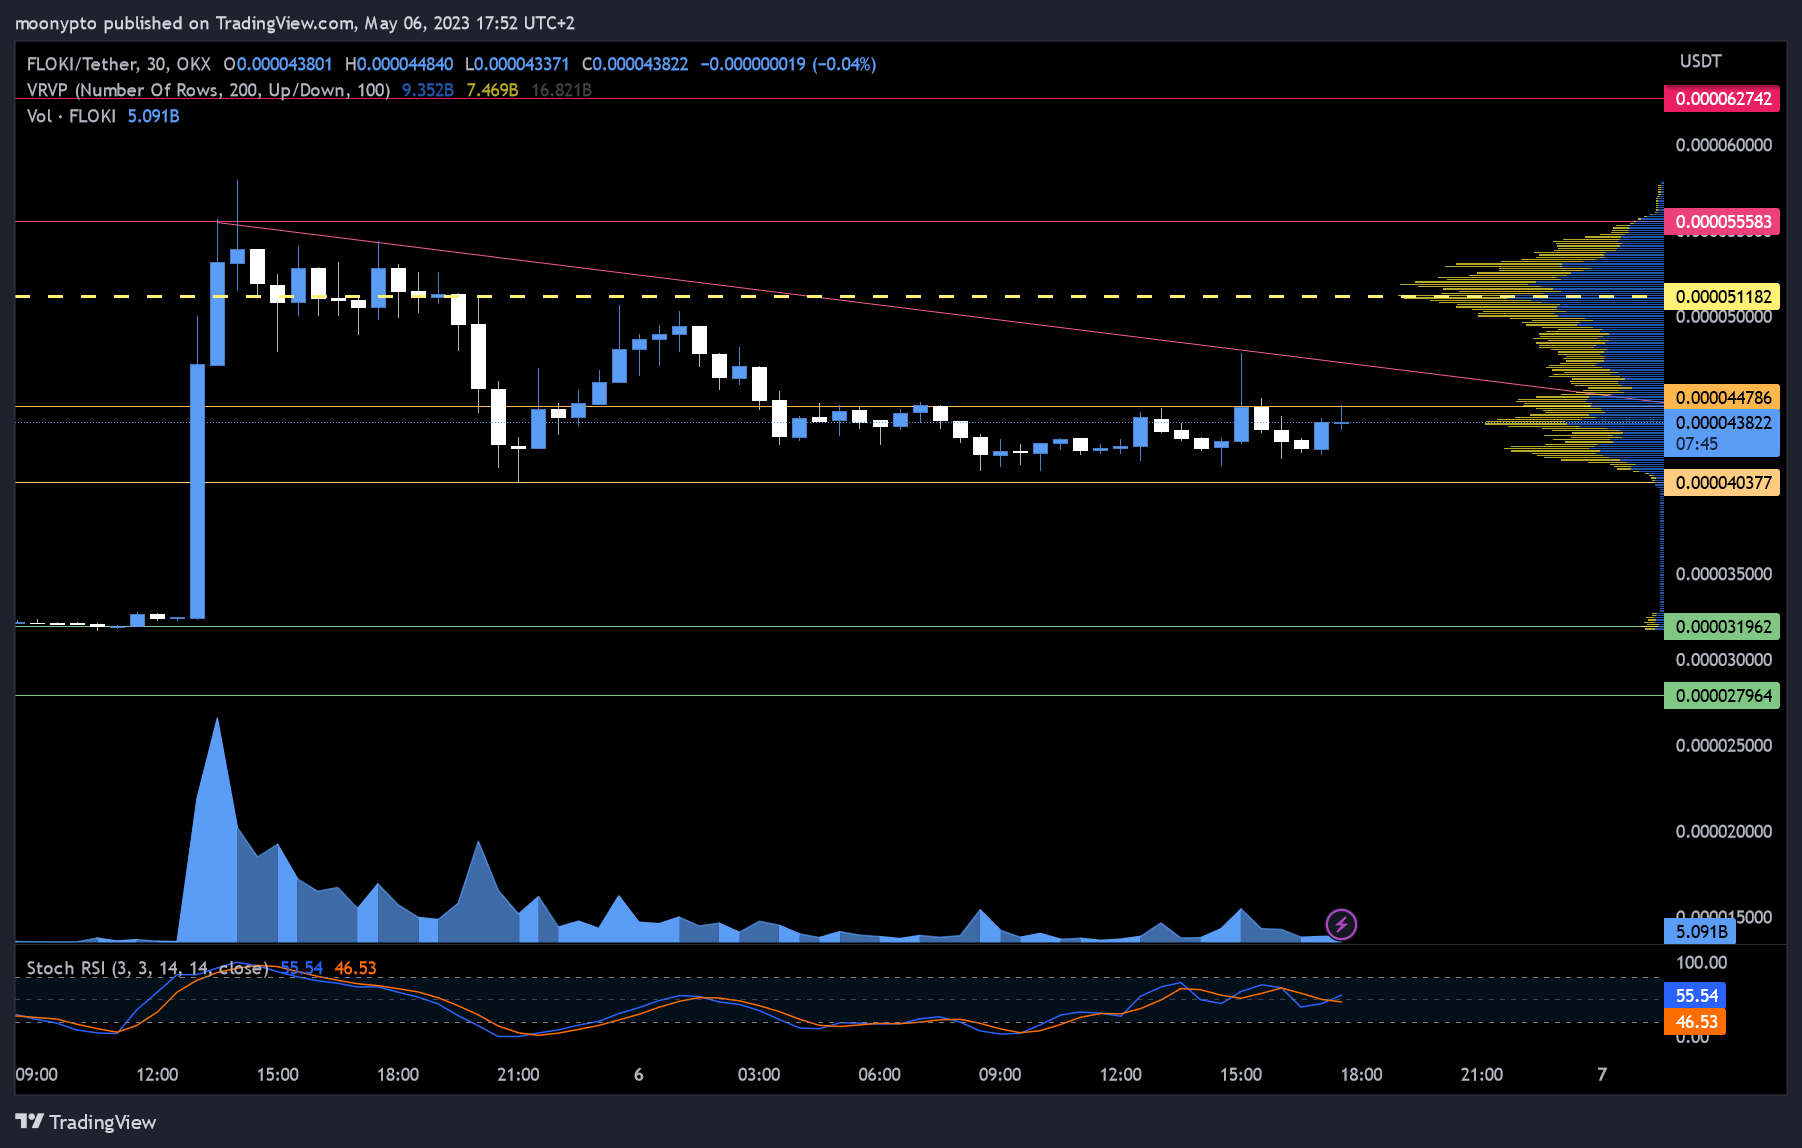The height and width of the screenshot is (1148, 1802).
Task: Click the 12:00 time label left of 15:00
Action: (x=157, y=1075)
